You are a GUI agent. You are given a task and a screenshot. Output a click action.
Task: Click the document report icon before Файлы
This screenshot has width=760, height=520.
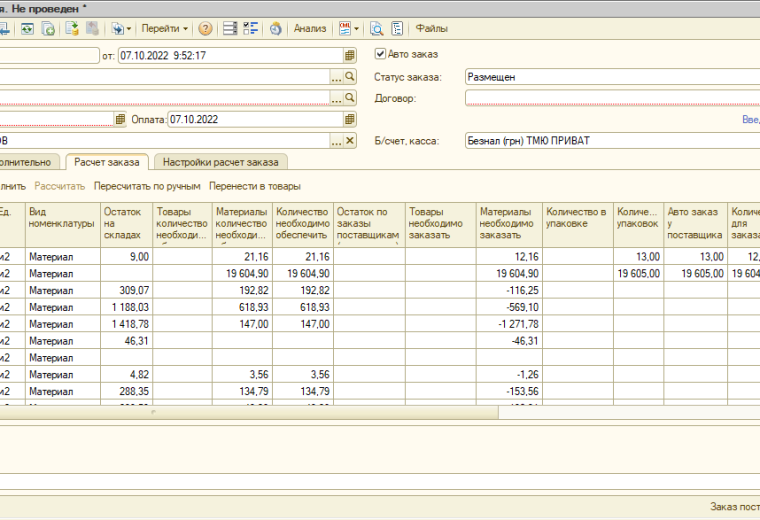click(398, 29)
